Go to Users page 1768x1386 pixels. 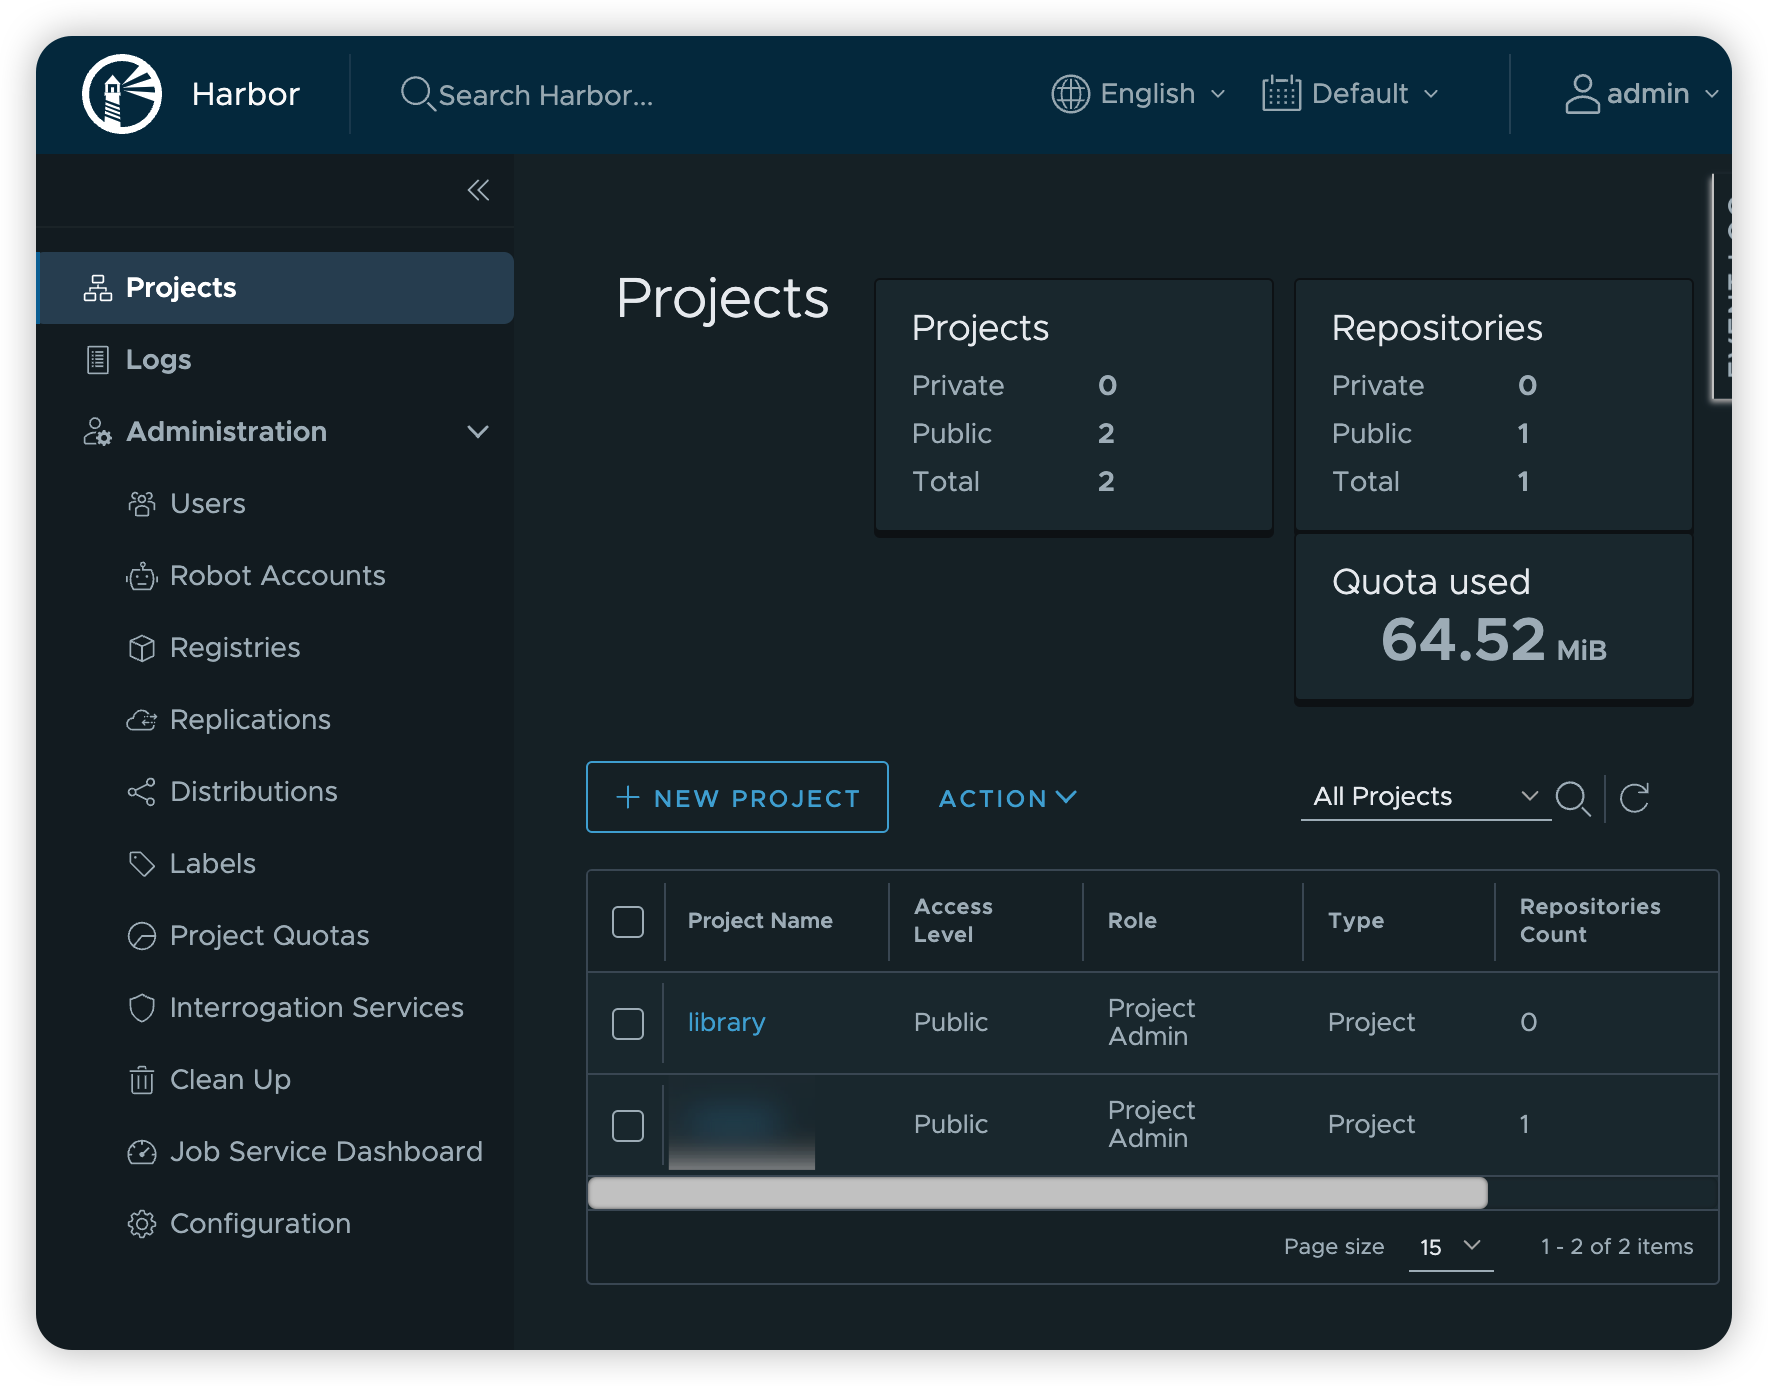pyautogui.click(x=207, y=504)
